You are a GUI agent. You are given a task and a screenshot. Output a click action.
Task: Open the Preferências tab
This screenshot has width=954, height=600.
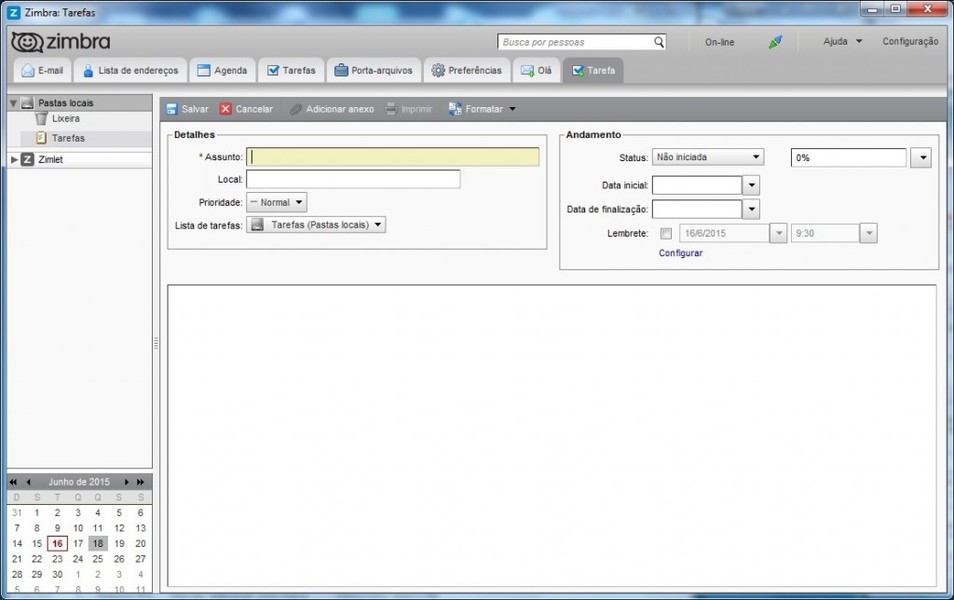tap(467, 71)
